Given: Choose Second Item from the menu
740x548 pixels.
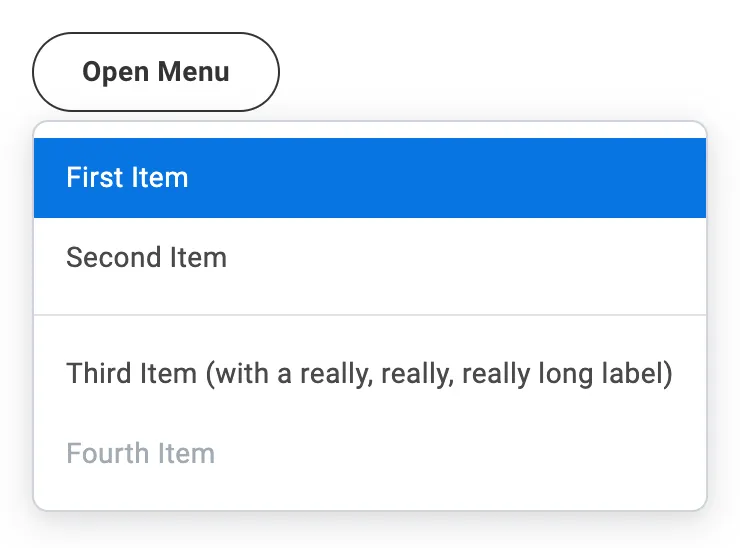Looking at the screenshot, I should 370,258.
